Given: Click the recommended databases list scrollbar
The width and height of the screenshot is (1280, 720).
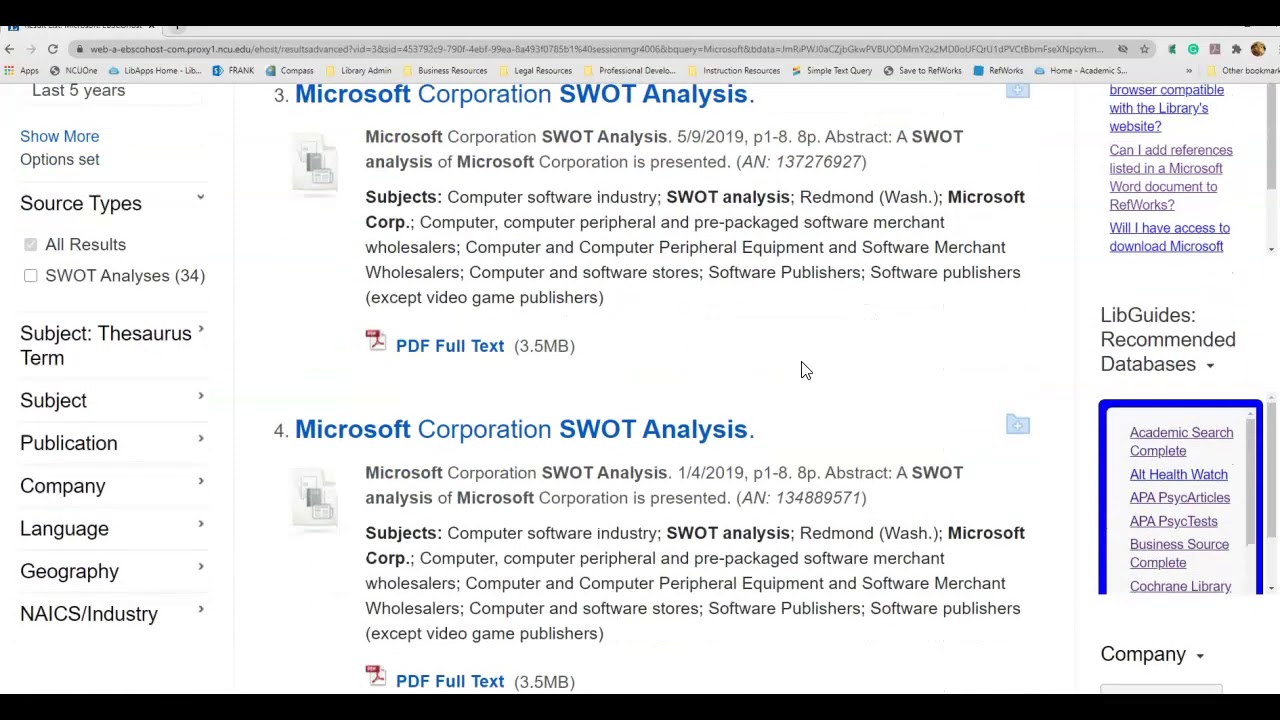Looking at the screenshot, I should pos(1250,480).
